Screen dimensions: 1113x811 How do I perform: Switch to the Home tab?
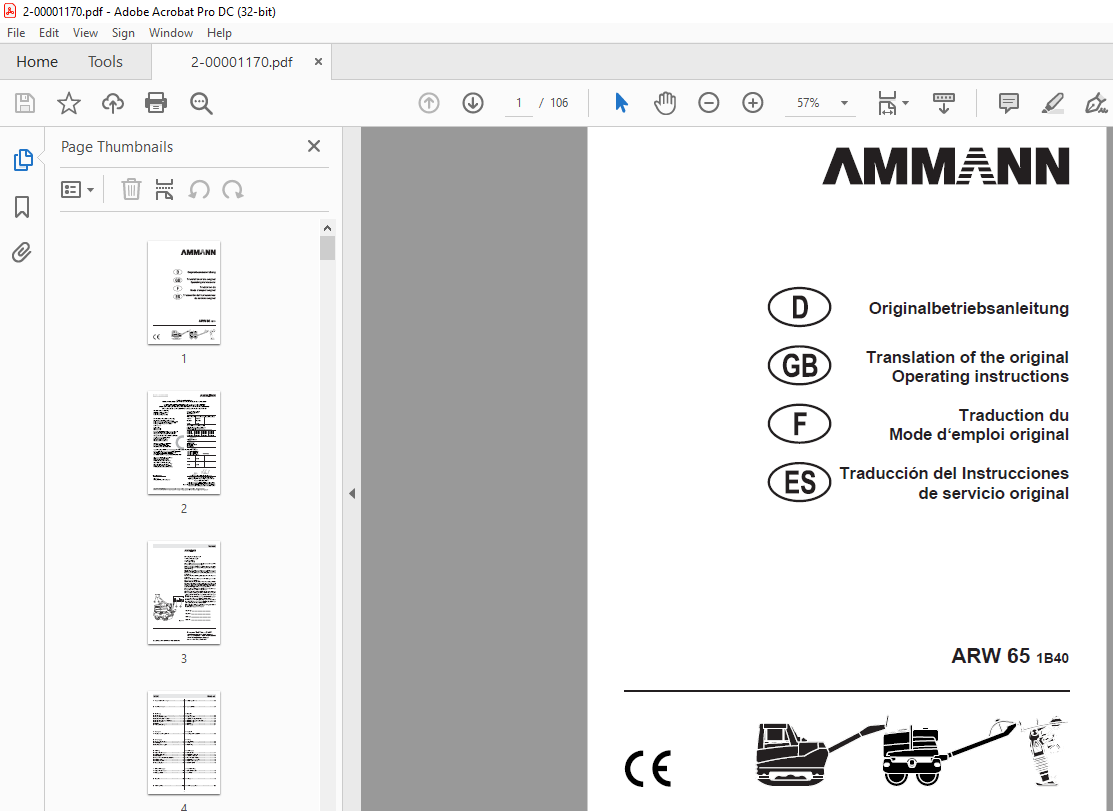[x=37, y=62]
